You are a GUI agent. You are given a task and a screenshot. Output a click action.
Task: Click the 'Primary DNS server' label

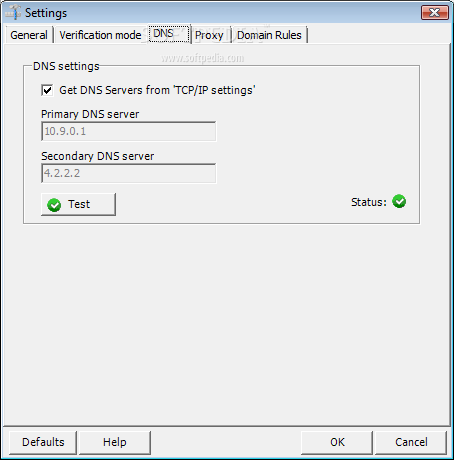90,114
